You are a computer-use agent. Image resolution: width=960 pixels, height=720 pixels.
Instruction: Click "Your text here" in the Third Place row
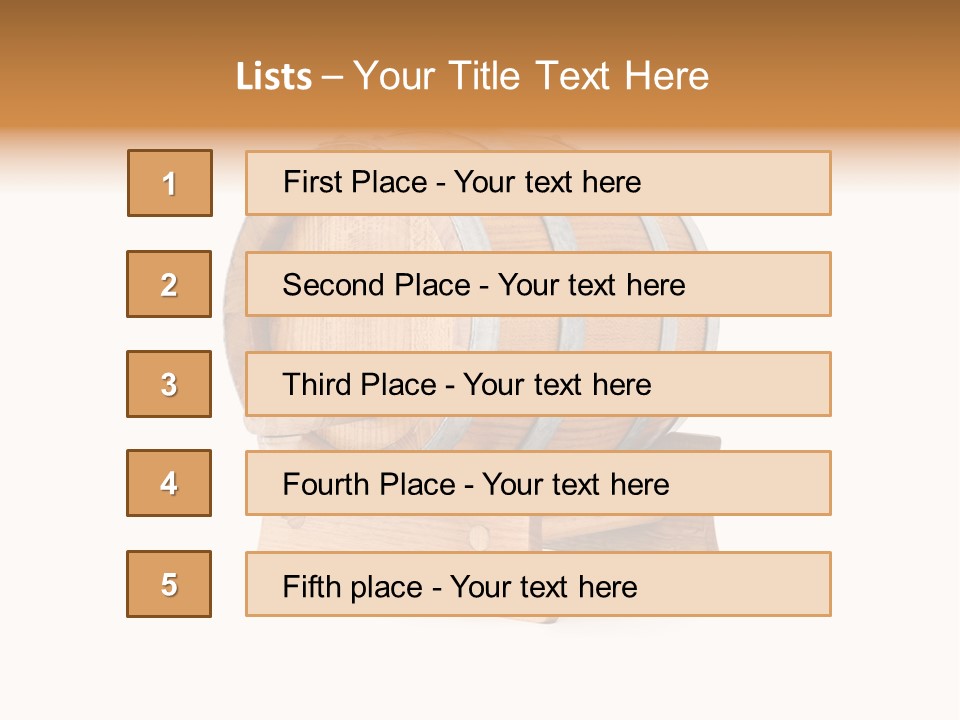pyautogui.click(x=557, y=385)
